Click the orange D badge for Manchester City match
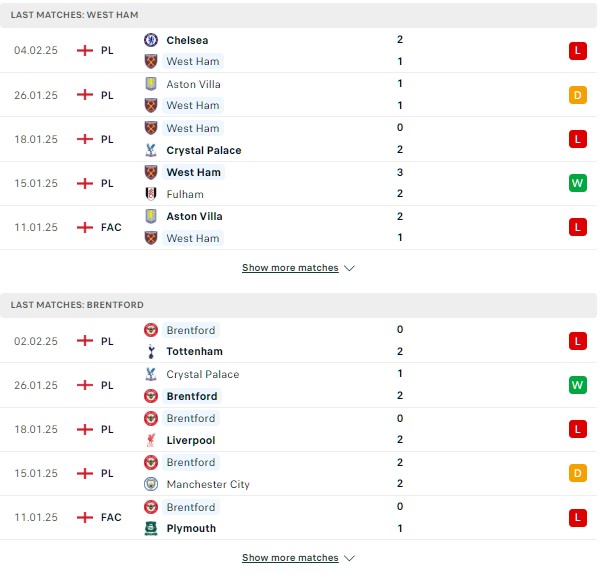The height and width of the screenshot is (579, 602). pyautogui.click(x=578, y=473)
